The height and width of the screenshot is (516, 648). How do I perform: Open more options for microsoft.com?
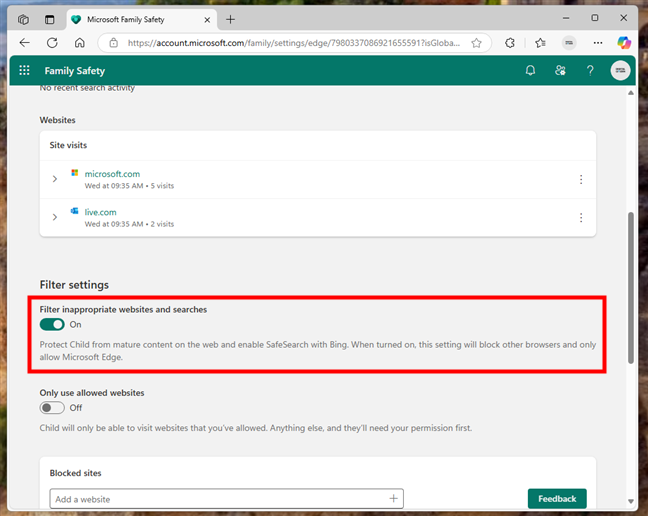580,179
